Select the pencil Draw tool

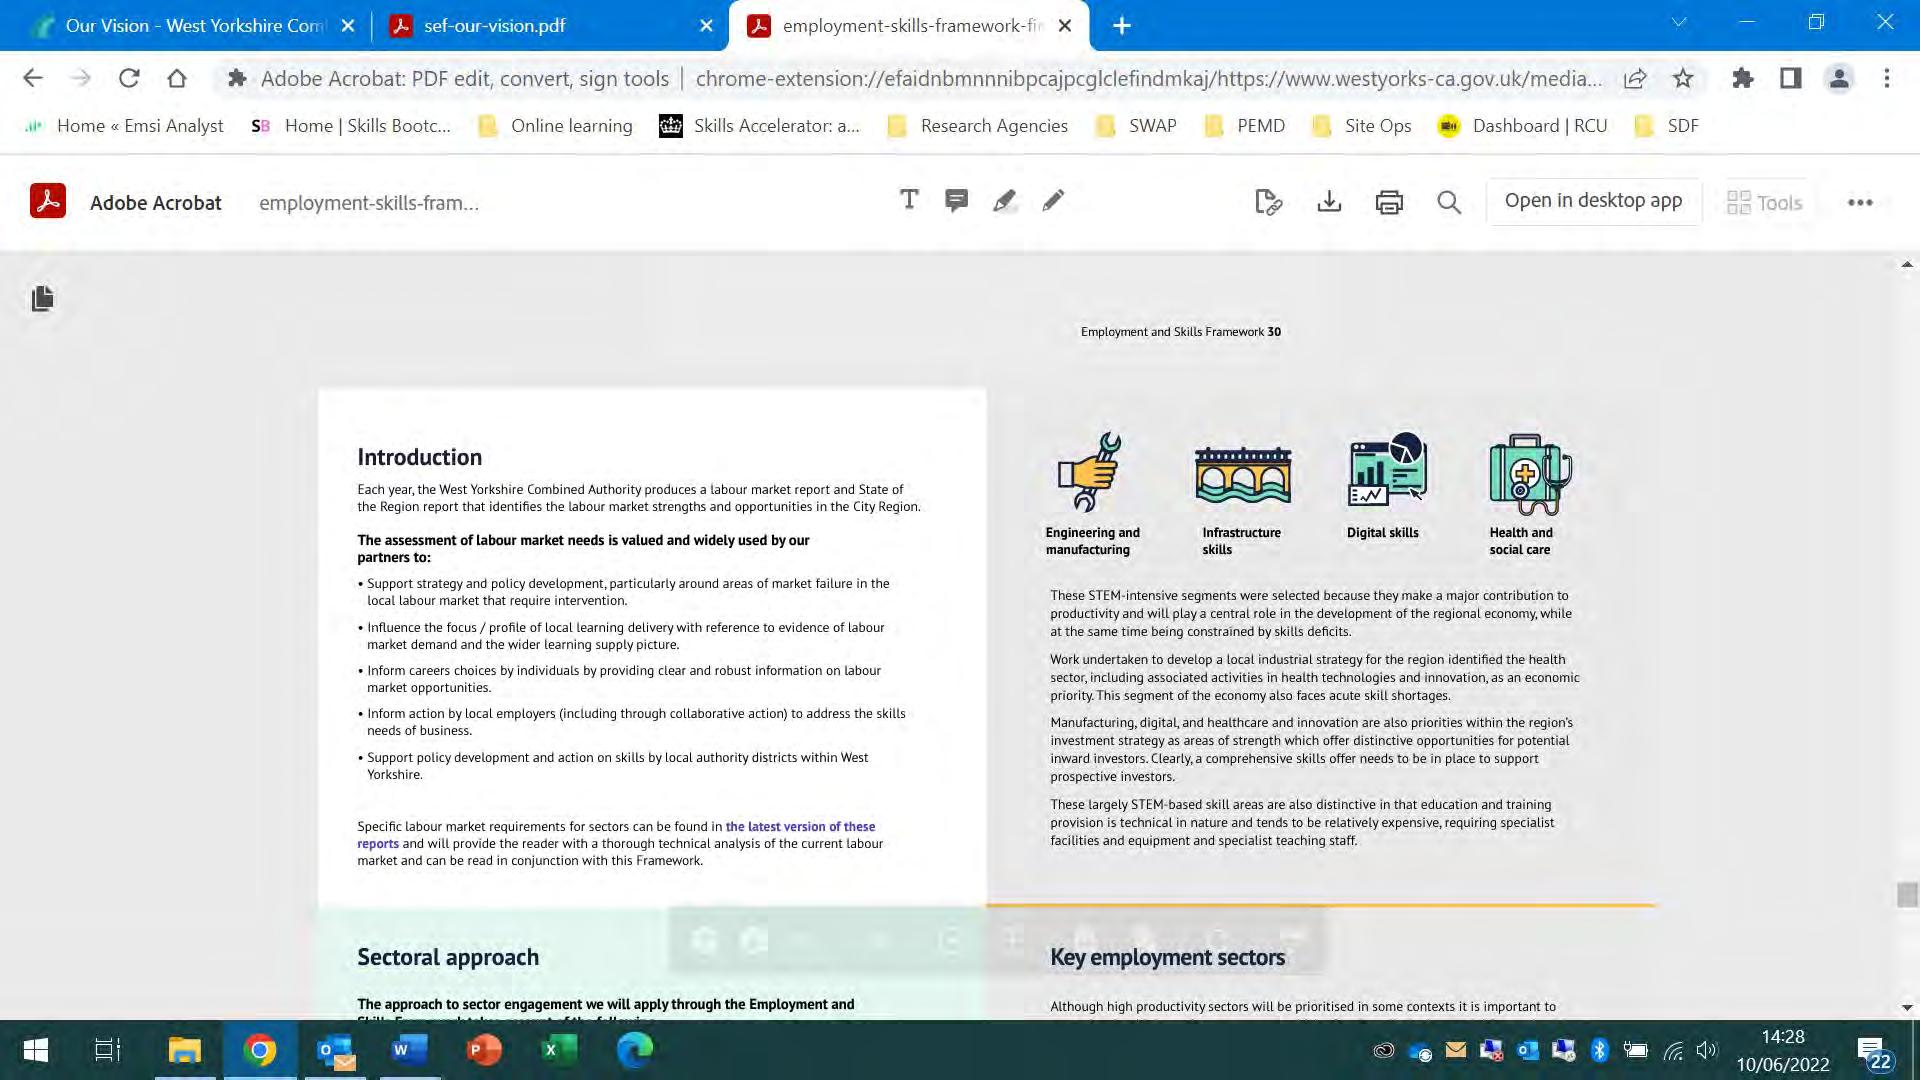point(1053,201)
